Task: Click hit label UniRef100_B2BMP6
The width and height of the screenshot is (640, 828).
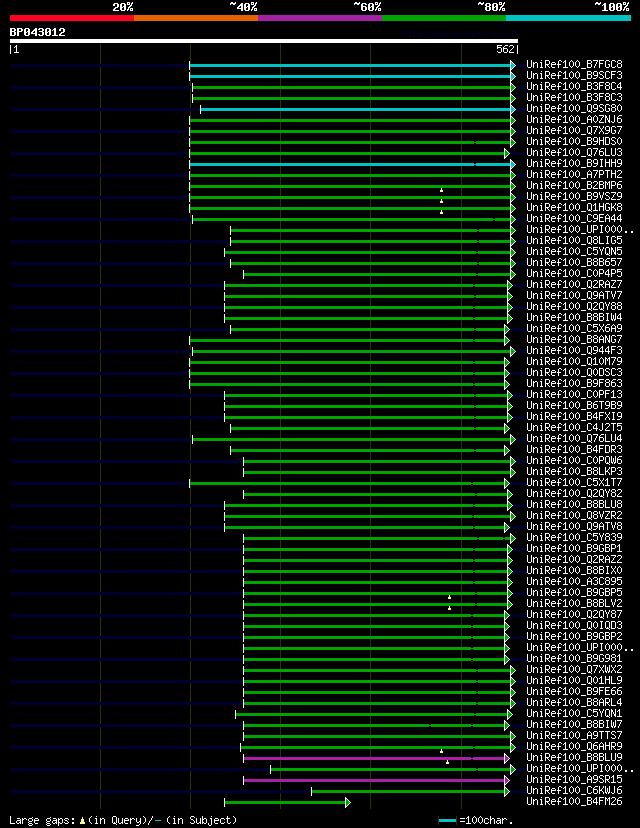Action: (x=574, y=185)
